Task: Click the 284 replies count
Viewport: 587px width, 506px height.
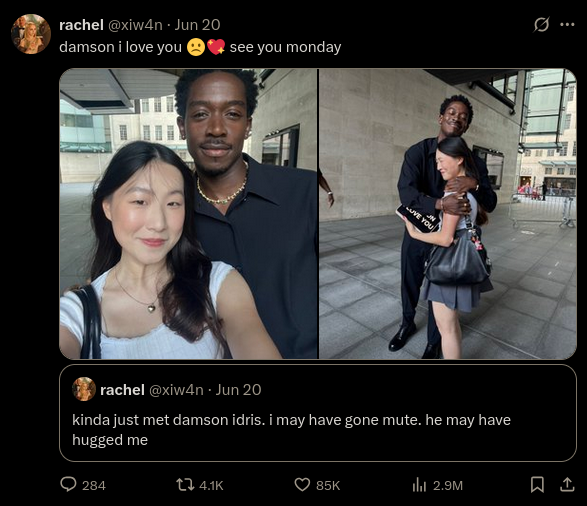Action: click(x=94, y=485)
